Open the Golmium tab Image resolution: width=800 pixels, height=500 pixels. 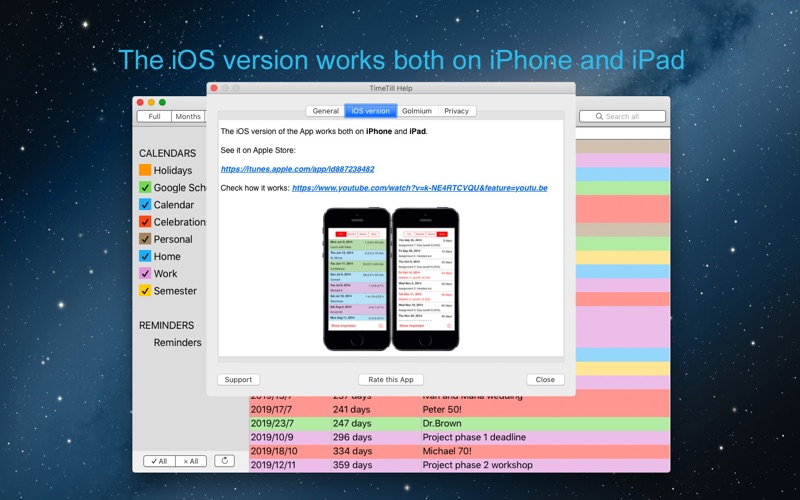pyautogui.click(x=417, y=111)
